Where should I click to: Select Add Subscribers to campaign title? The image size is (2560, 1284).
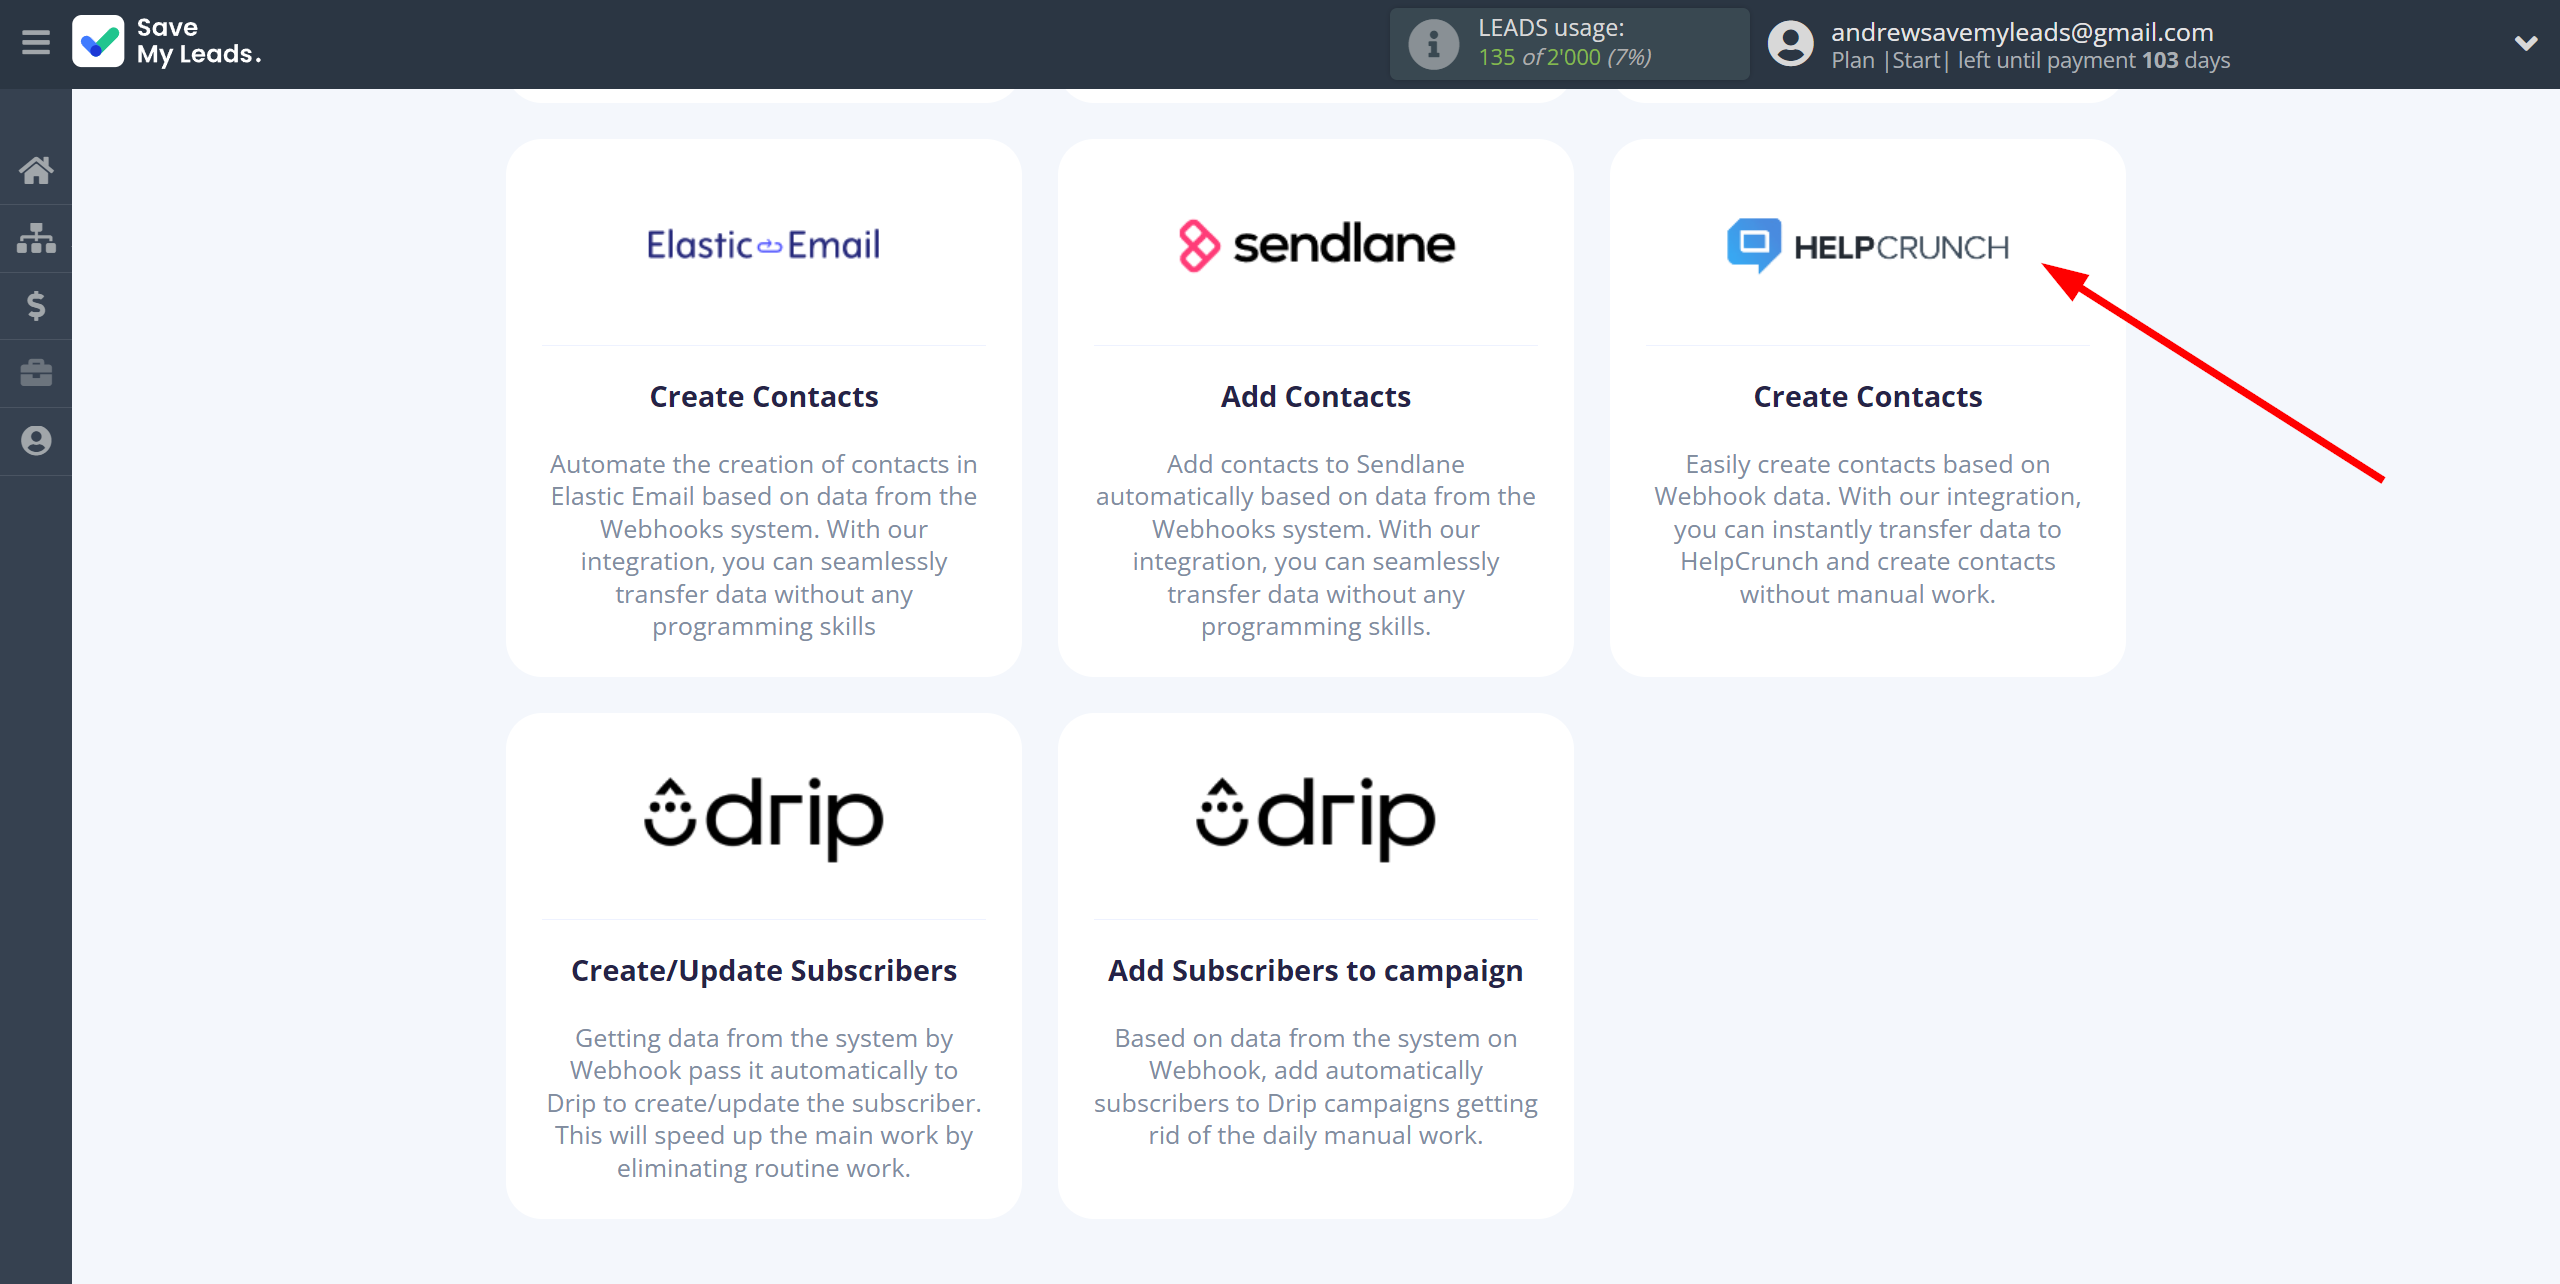point(1316,970)
